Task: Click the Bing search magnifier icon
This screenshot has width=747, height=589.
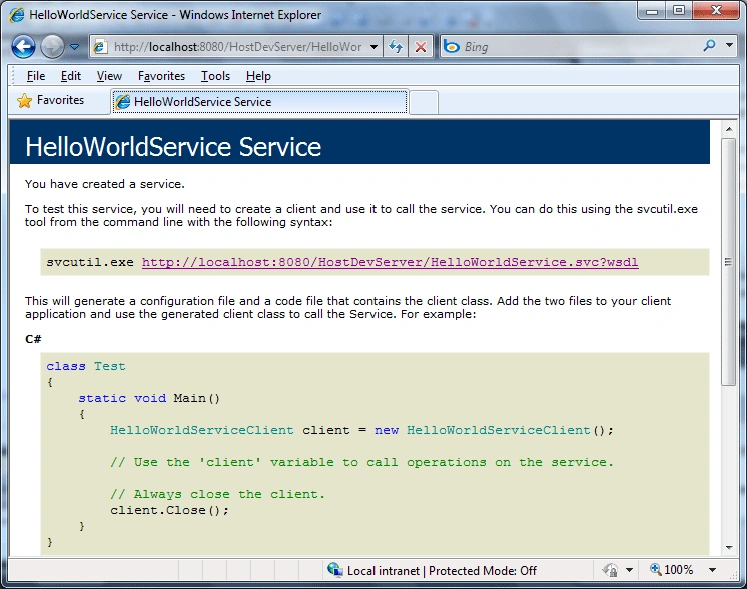Action: pyautogui.click(x=709, y=46)
